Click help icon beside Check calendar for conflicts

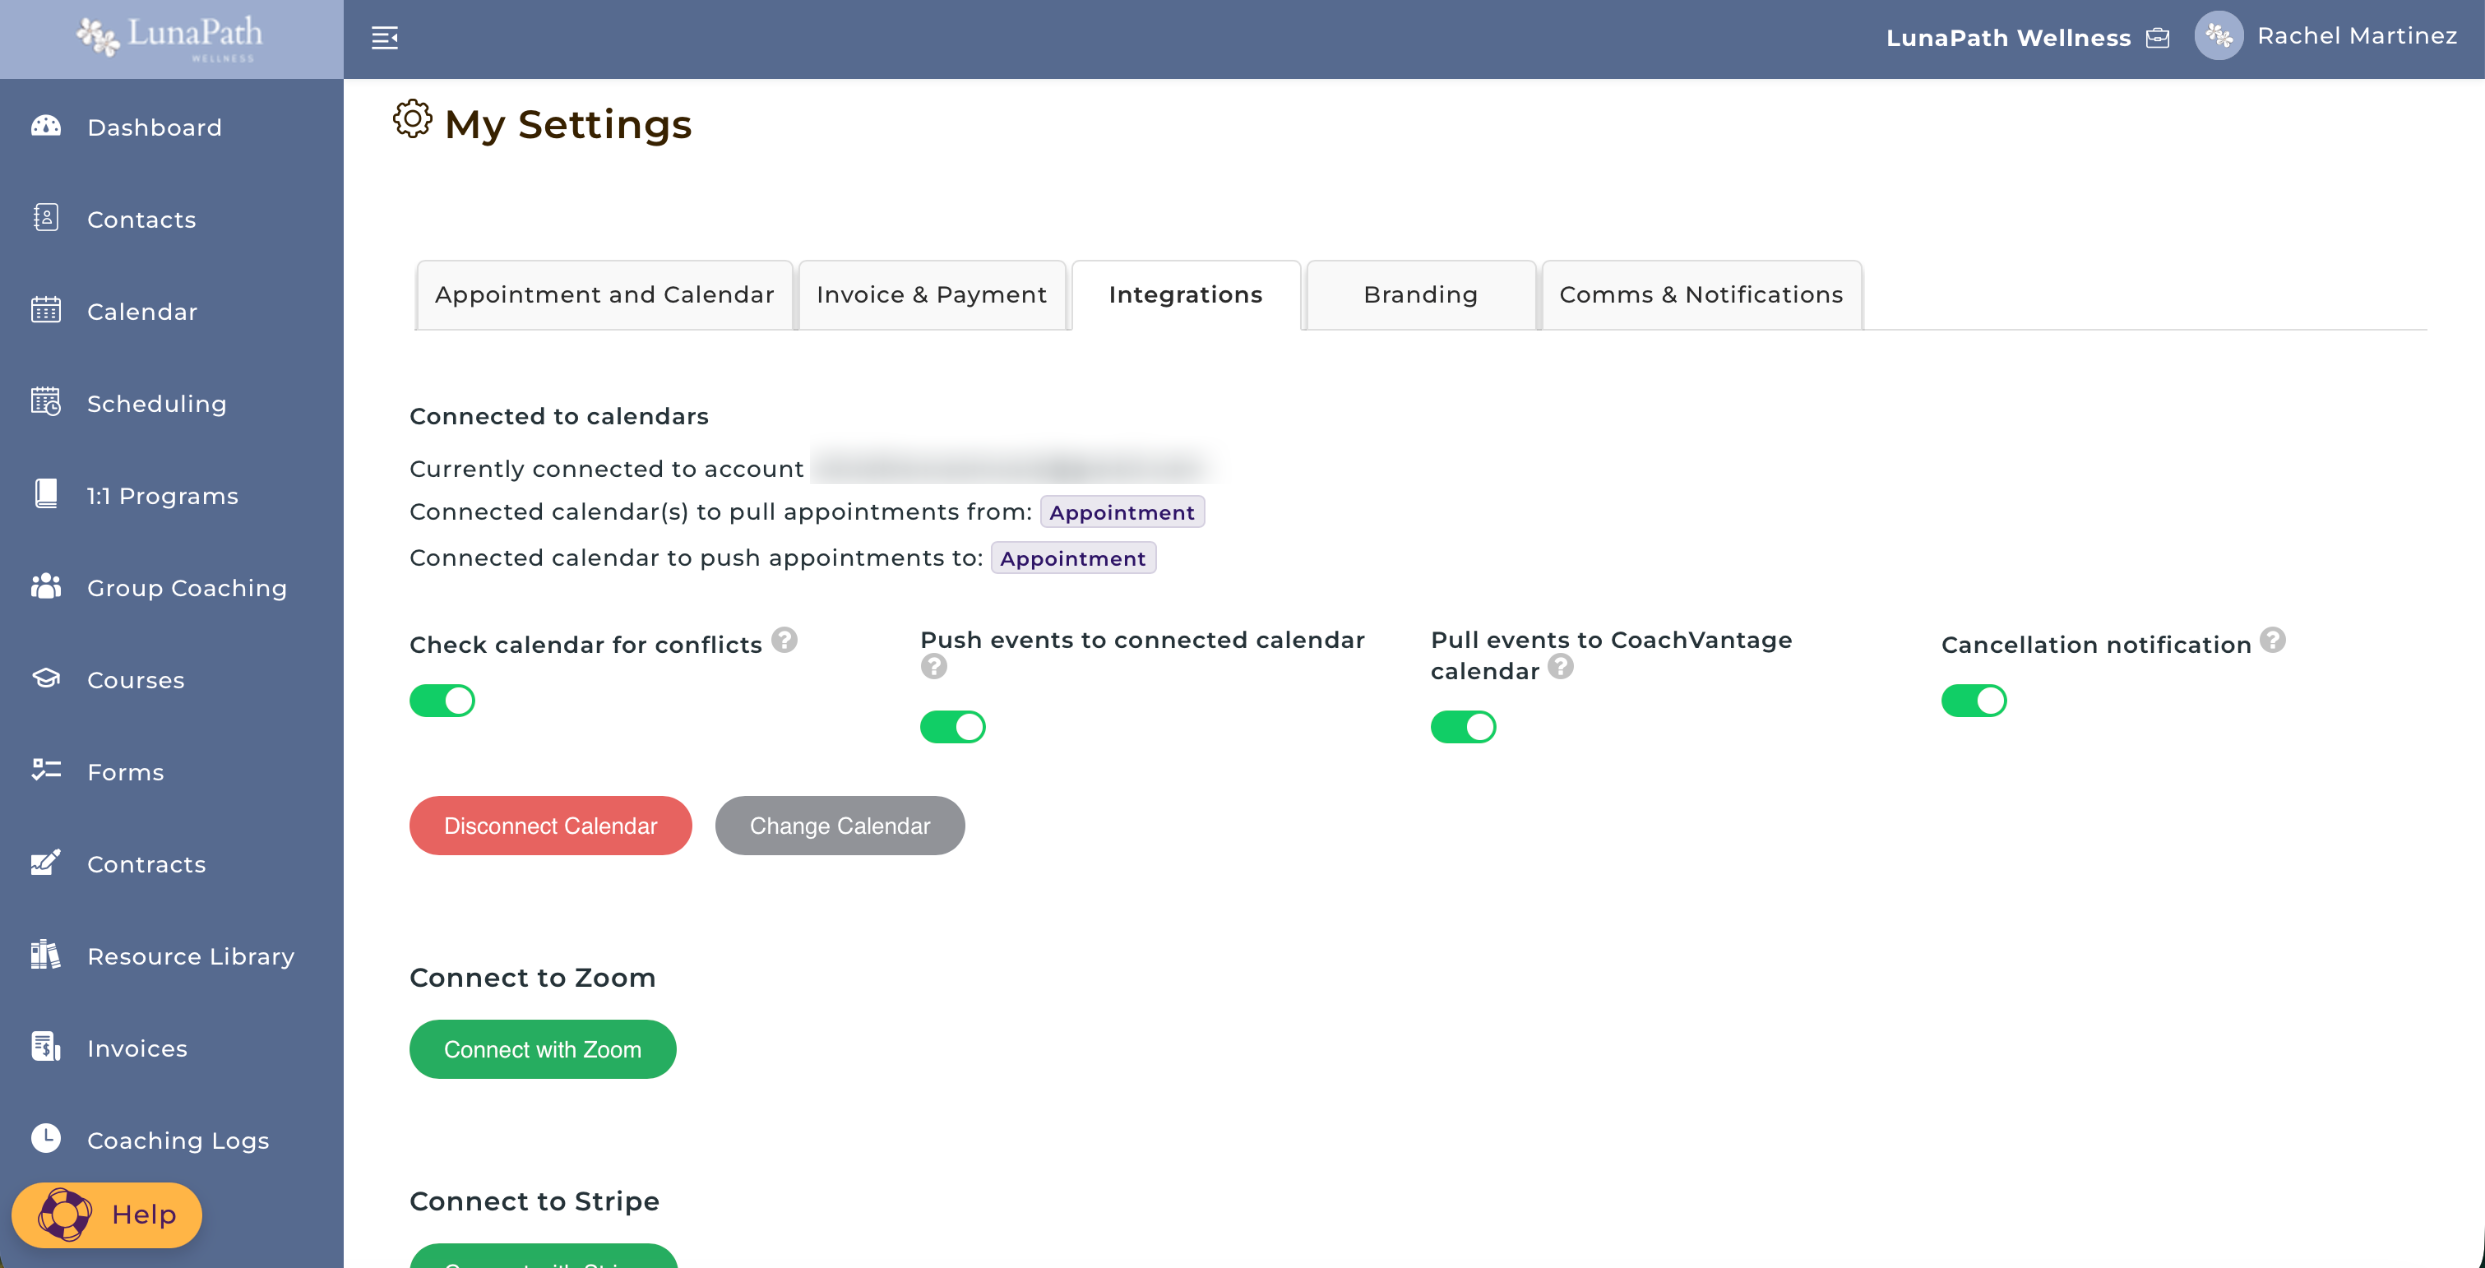click(785, 640)
